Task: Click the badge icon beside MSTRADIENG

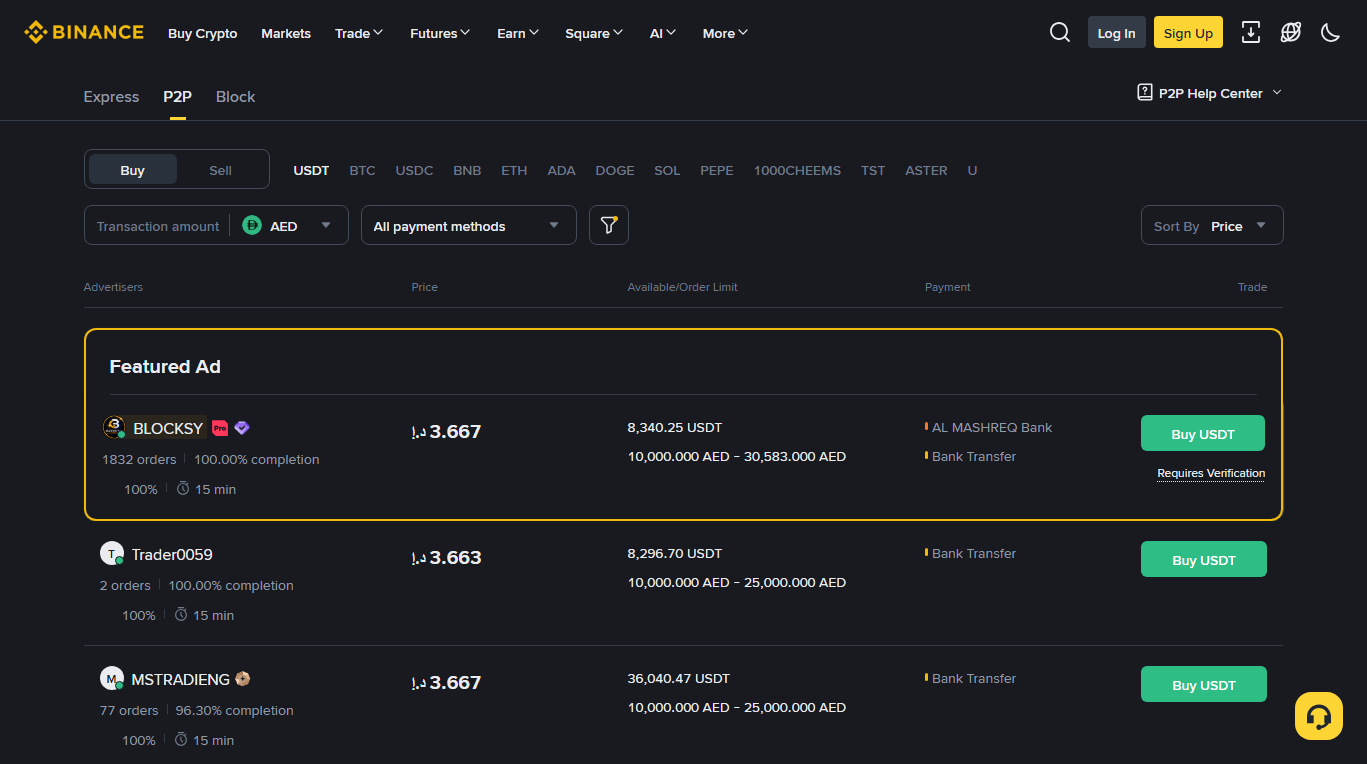Action: 242,679
